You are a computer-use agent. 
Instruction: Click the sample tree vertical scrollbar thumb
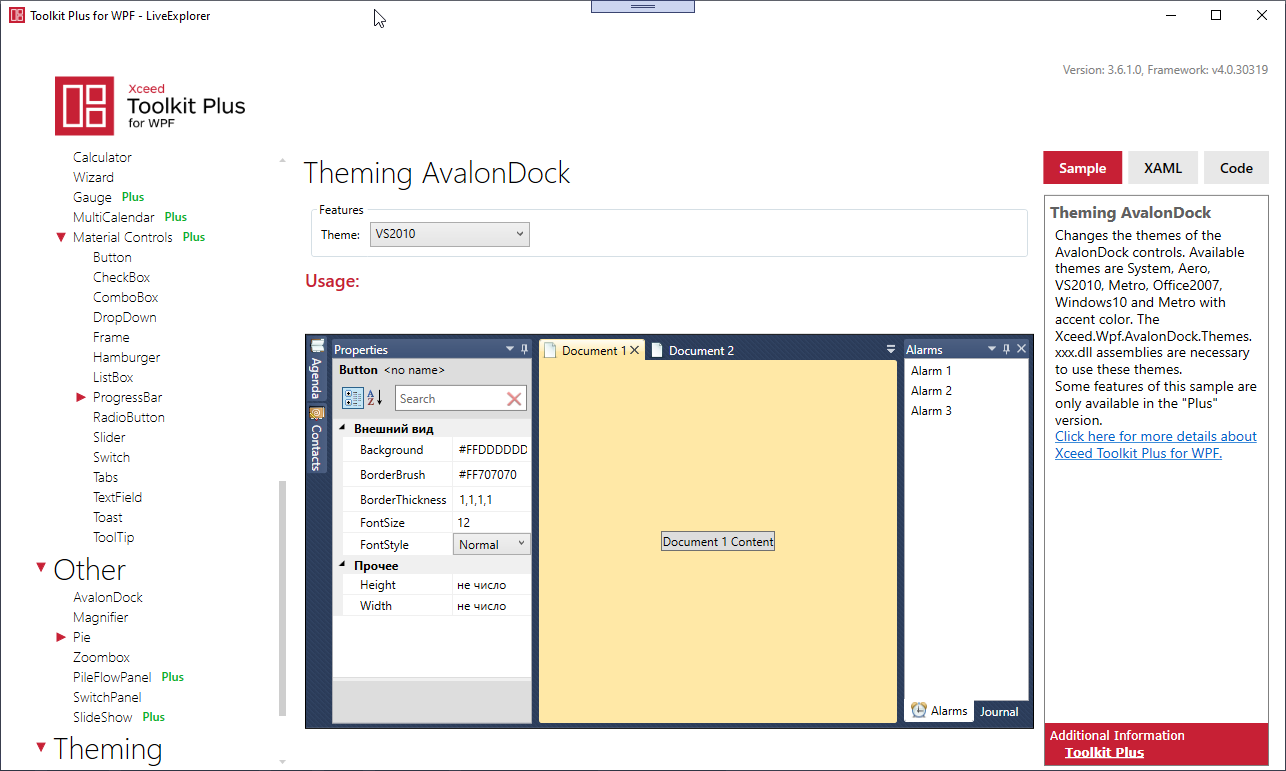(x=282, y=598)
